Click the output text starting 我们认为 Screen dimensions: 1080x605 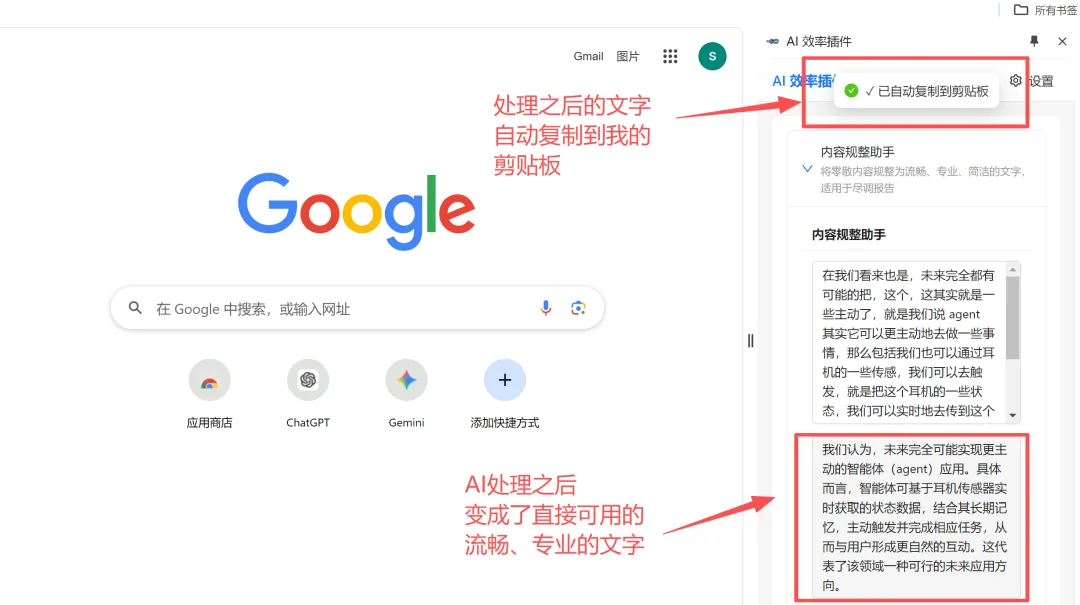(x=914, y=517)
